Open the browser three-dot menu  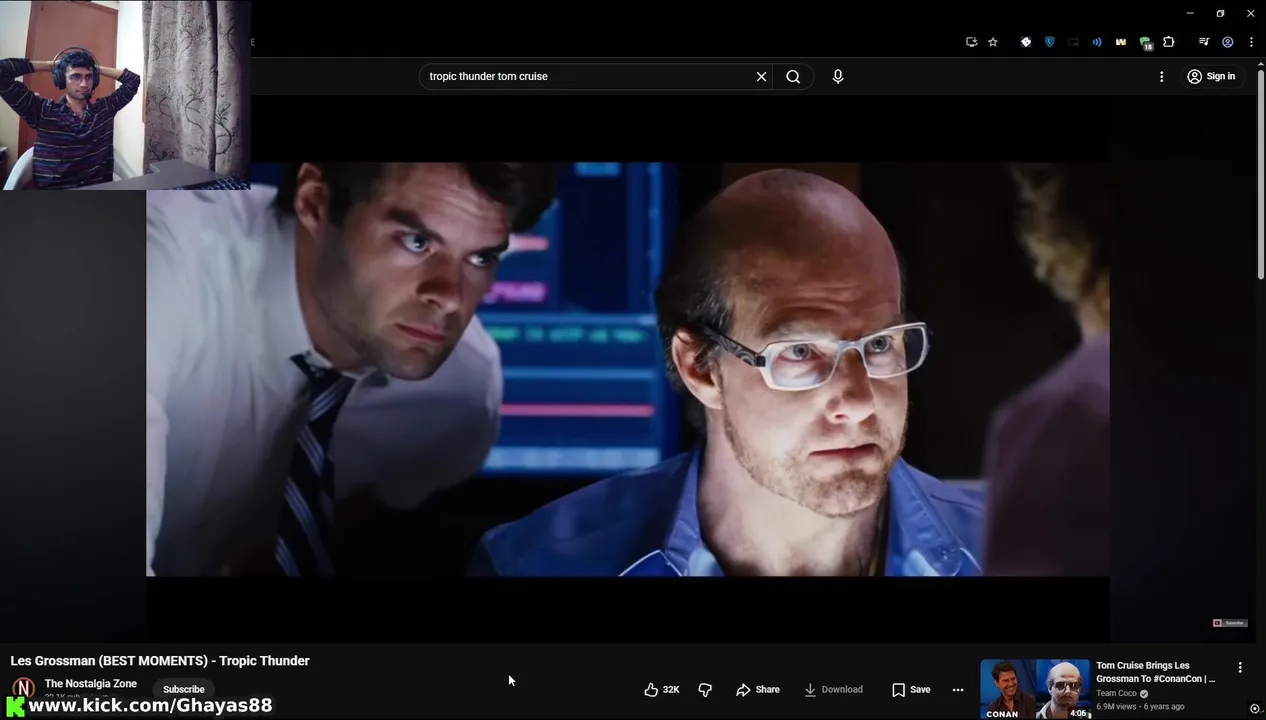1251,42
